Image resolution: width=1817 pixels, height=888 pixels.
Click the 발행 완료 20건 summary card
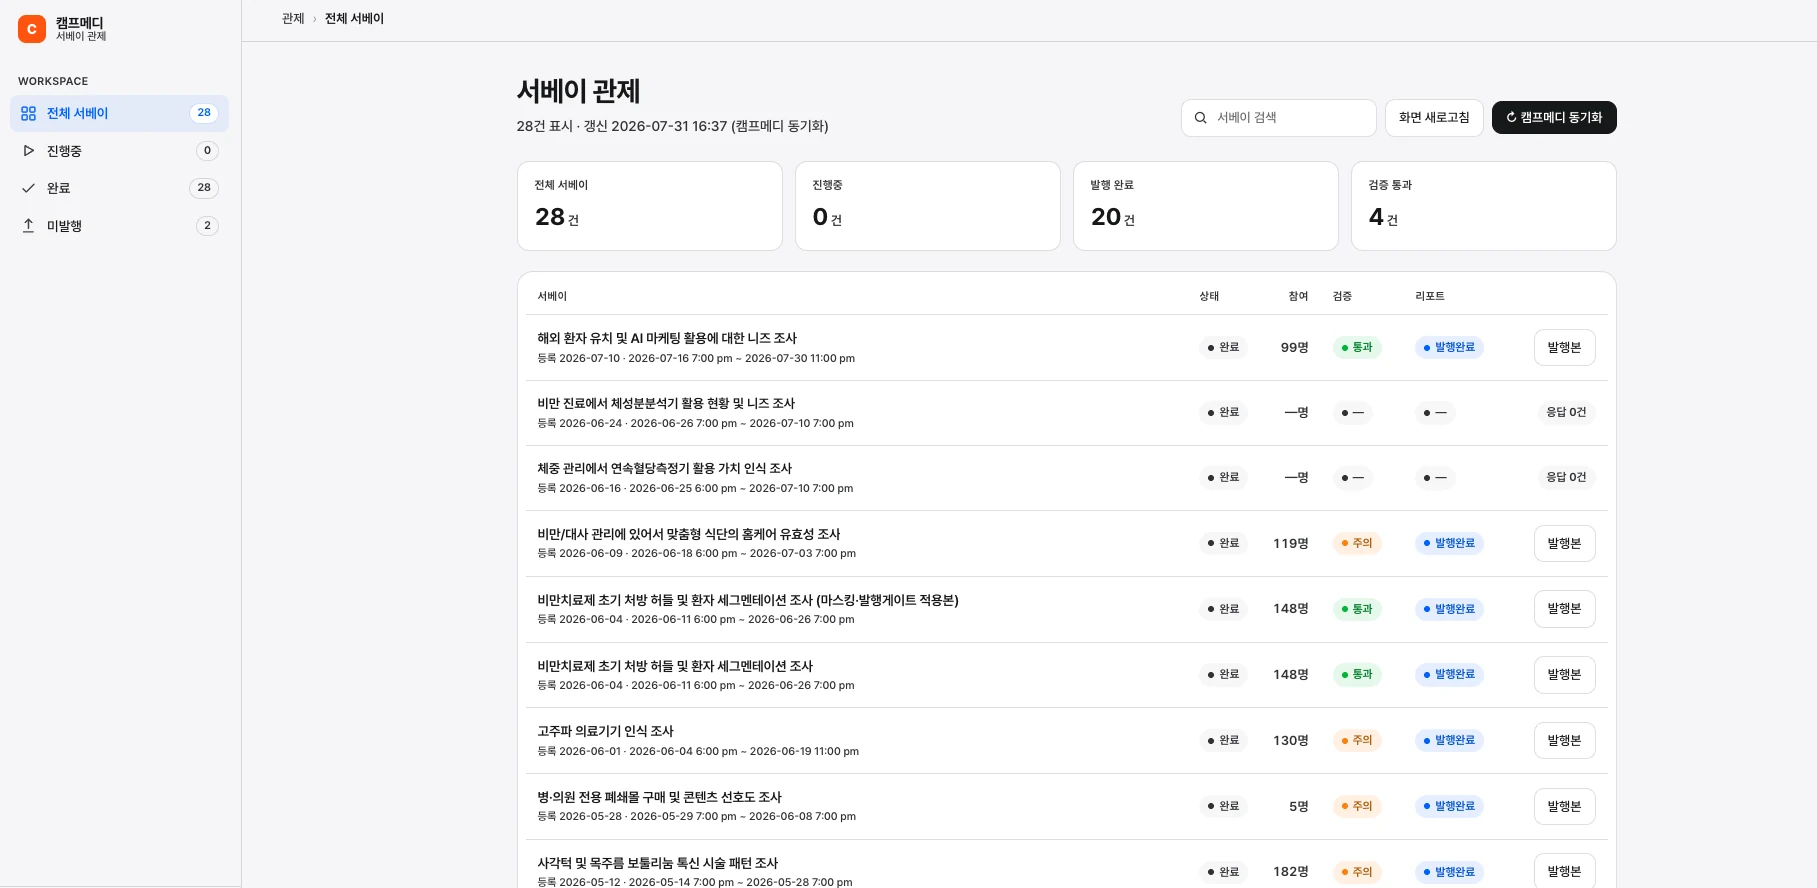(x=1206, y=206)
